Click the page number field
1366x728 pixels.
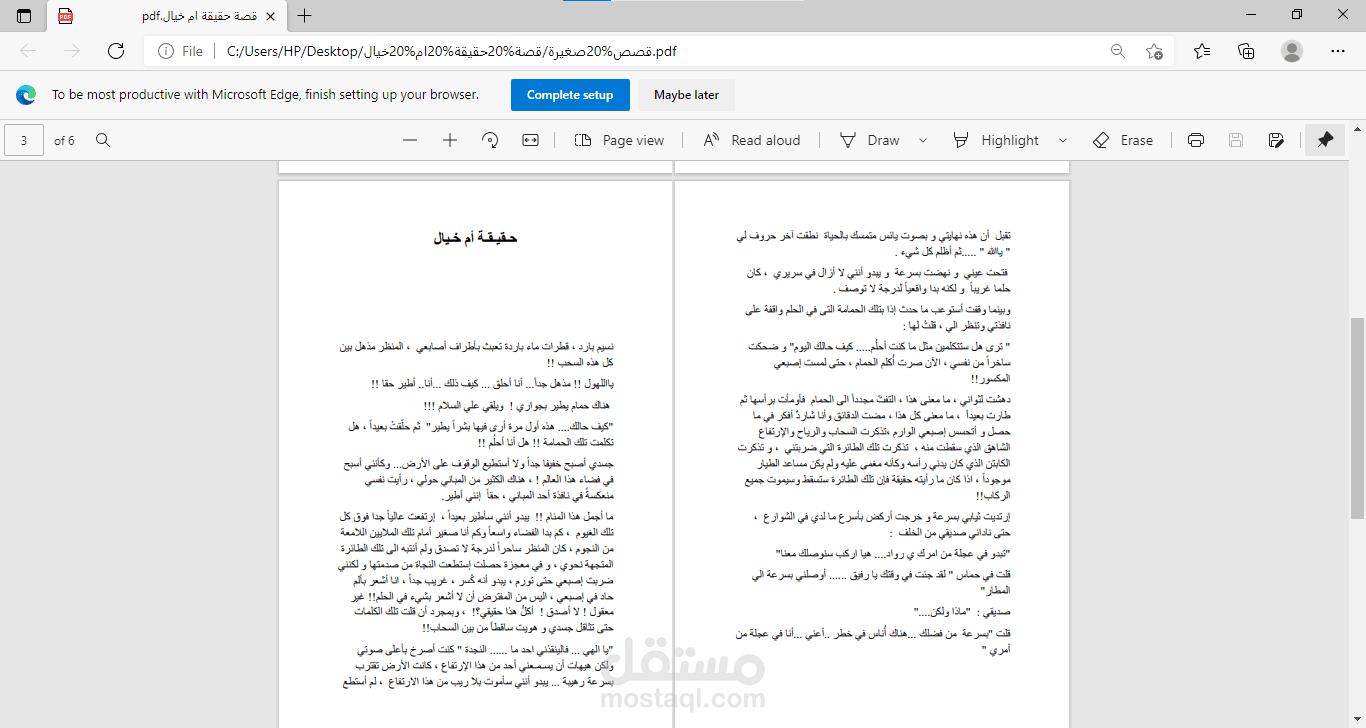[x=24, y=140]
